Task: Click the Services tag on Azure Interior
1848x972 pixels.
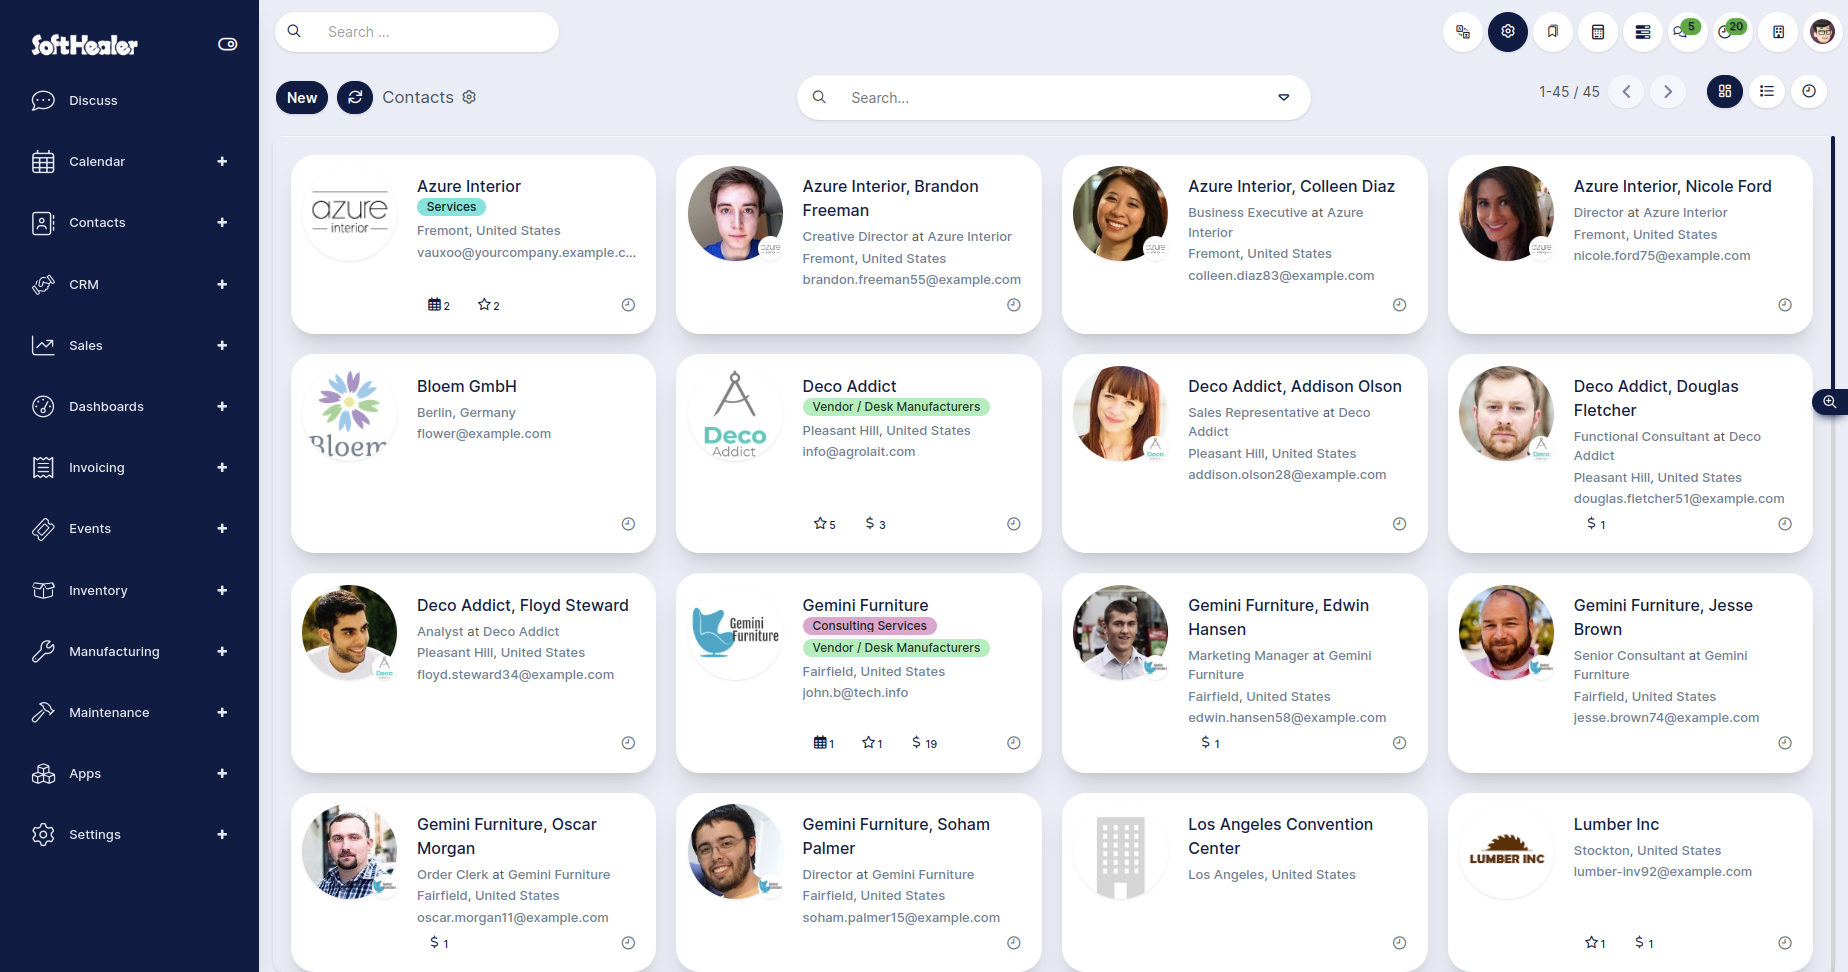Action: [451, 207]
